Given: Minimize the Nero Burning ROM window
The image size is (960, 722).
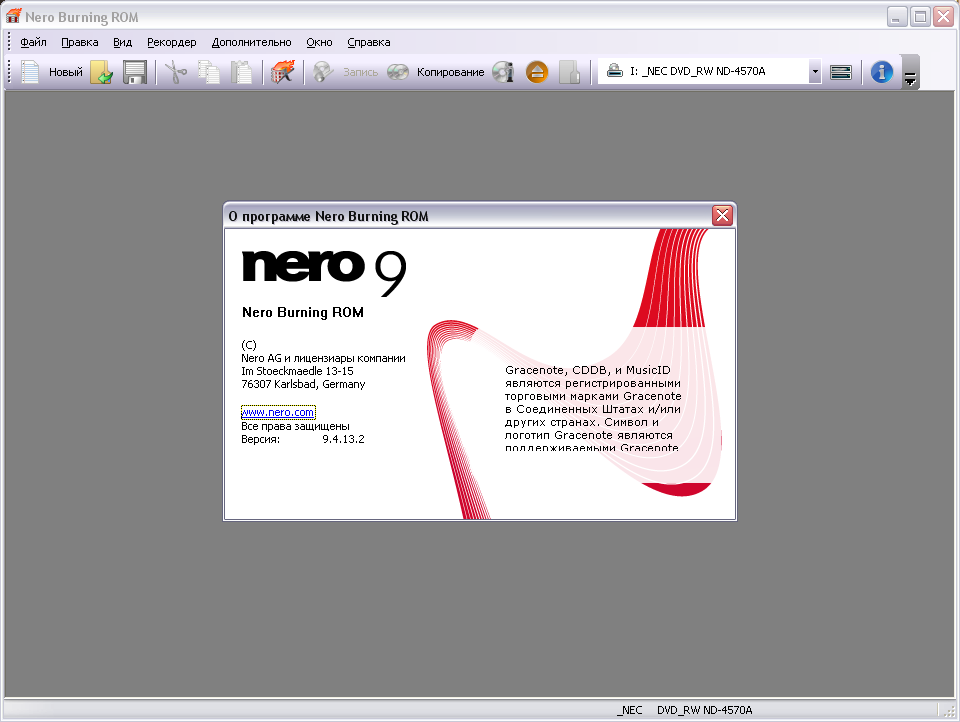Looking at the screenshot, I should (x=897, y=17).
